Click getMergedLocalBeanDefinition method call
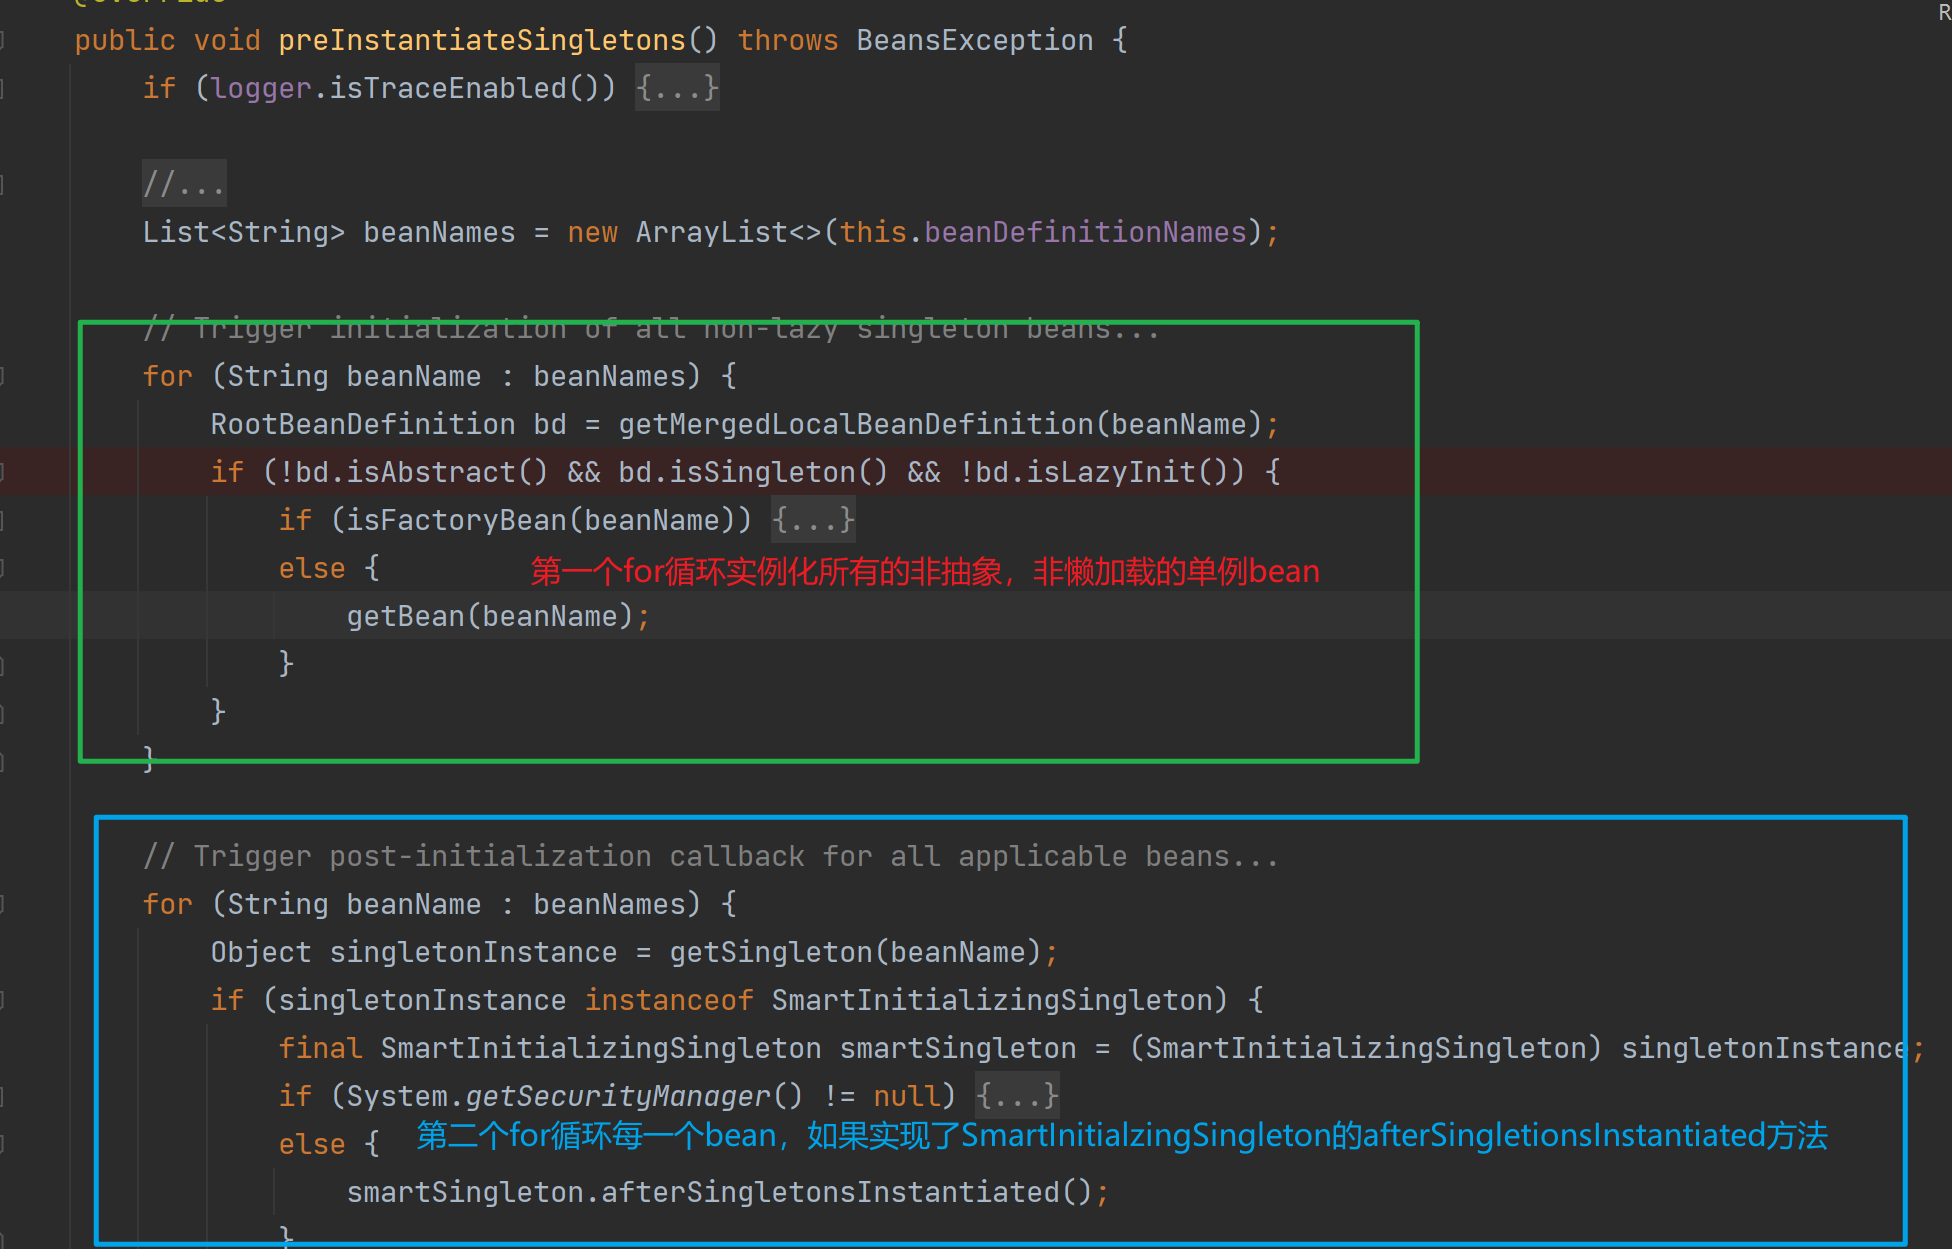1952x1249 pixels. 856,424
